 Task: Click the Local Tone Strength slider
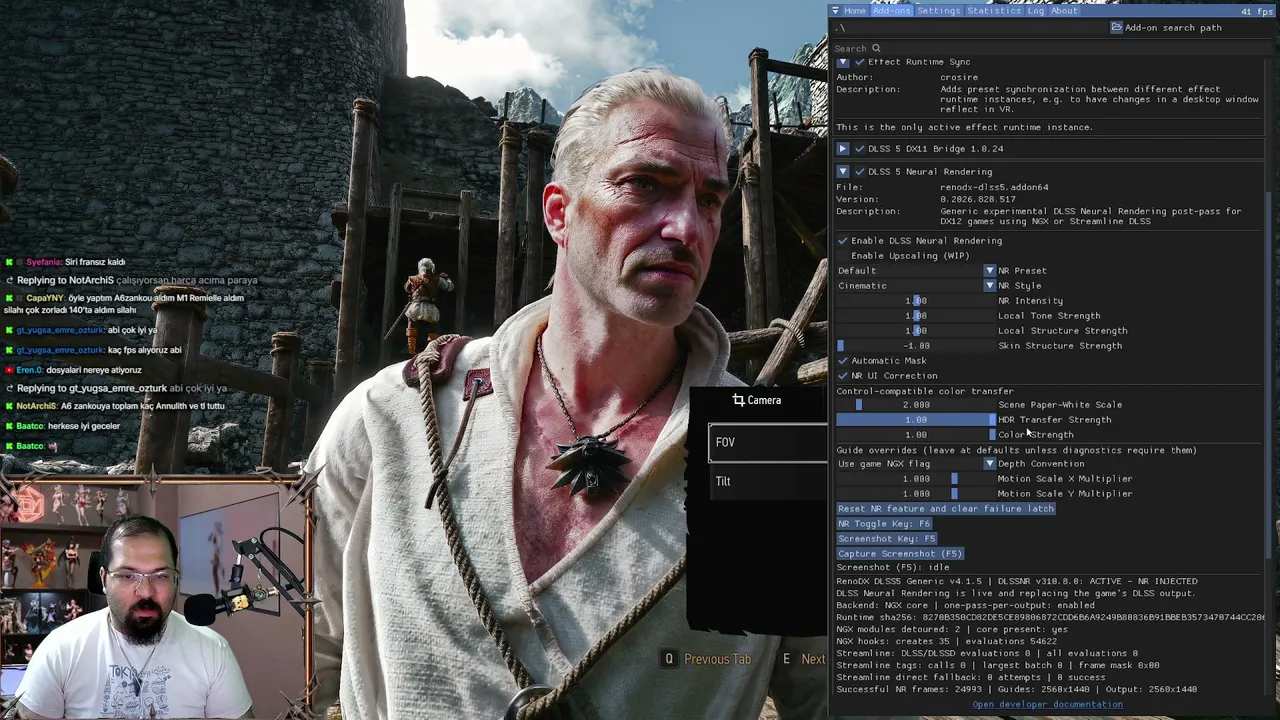click(916, 316)
